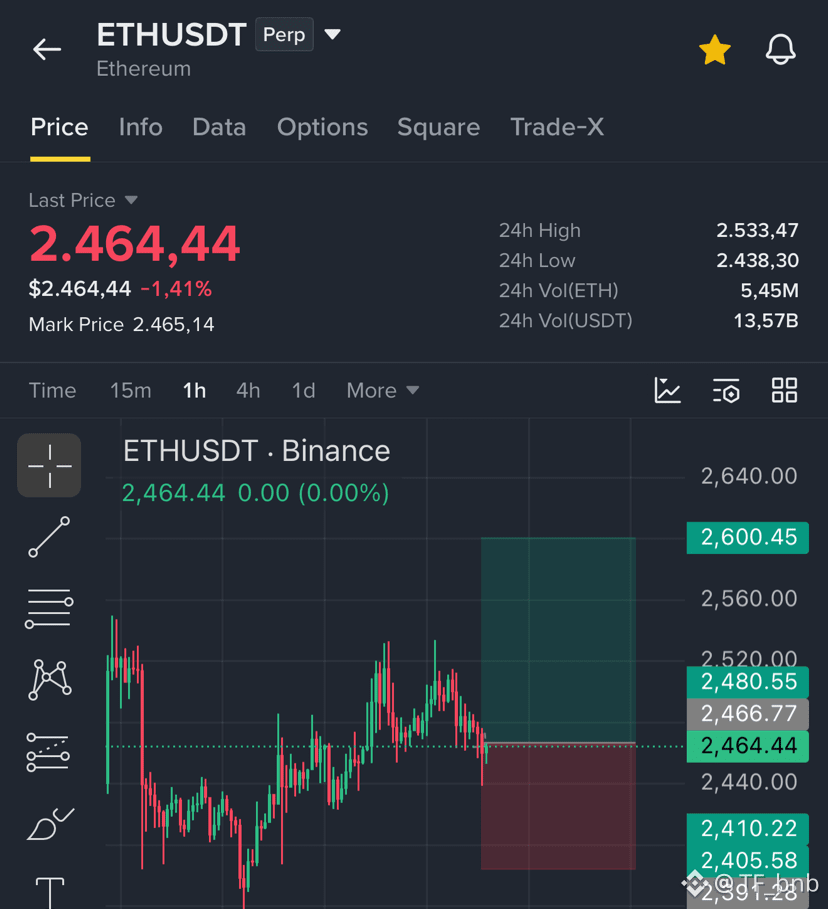828x909 pixels.
Task: Open price alerts bell icon
Action: (780, 49)
